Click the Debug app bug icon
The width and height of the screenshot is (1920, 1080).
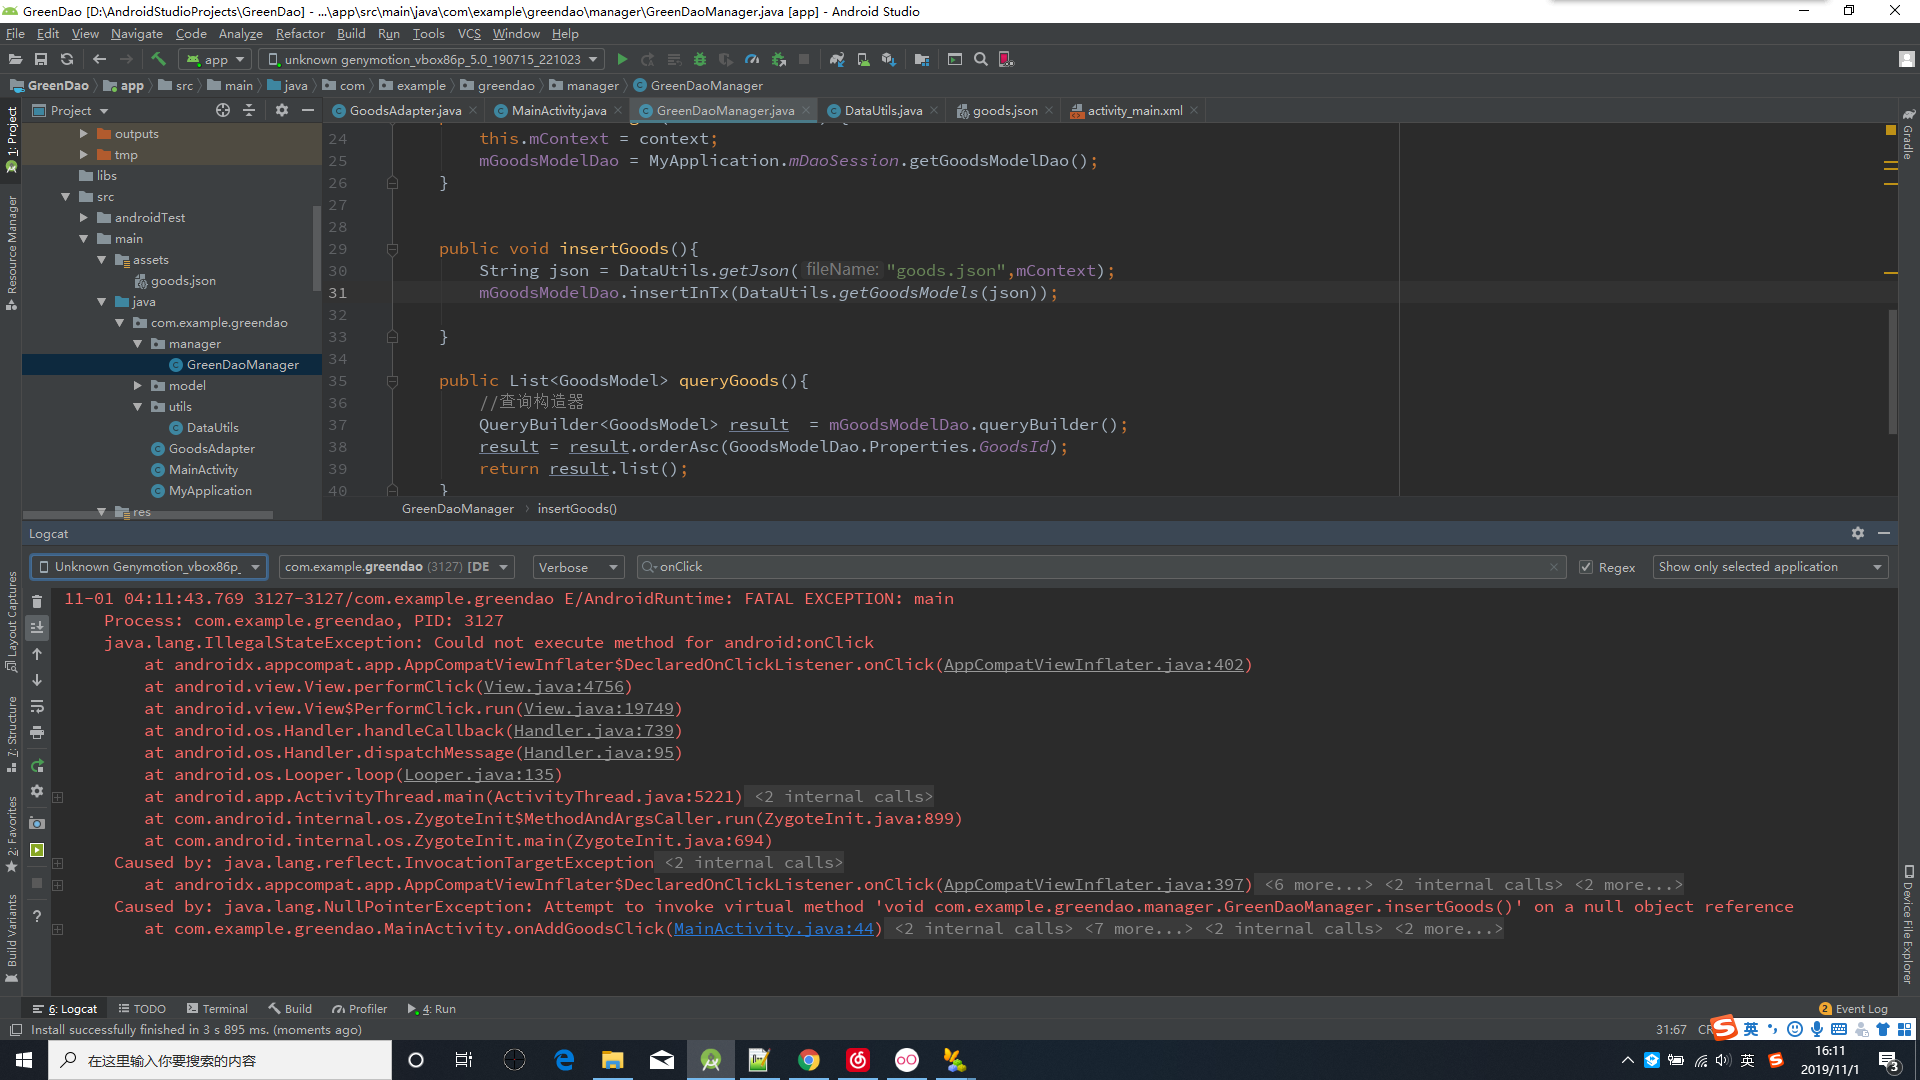tap(700, 59)
